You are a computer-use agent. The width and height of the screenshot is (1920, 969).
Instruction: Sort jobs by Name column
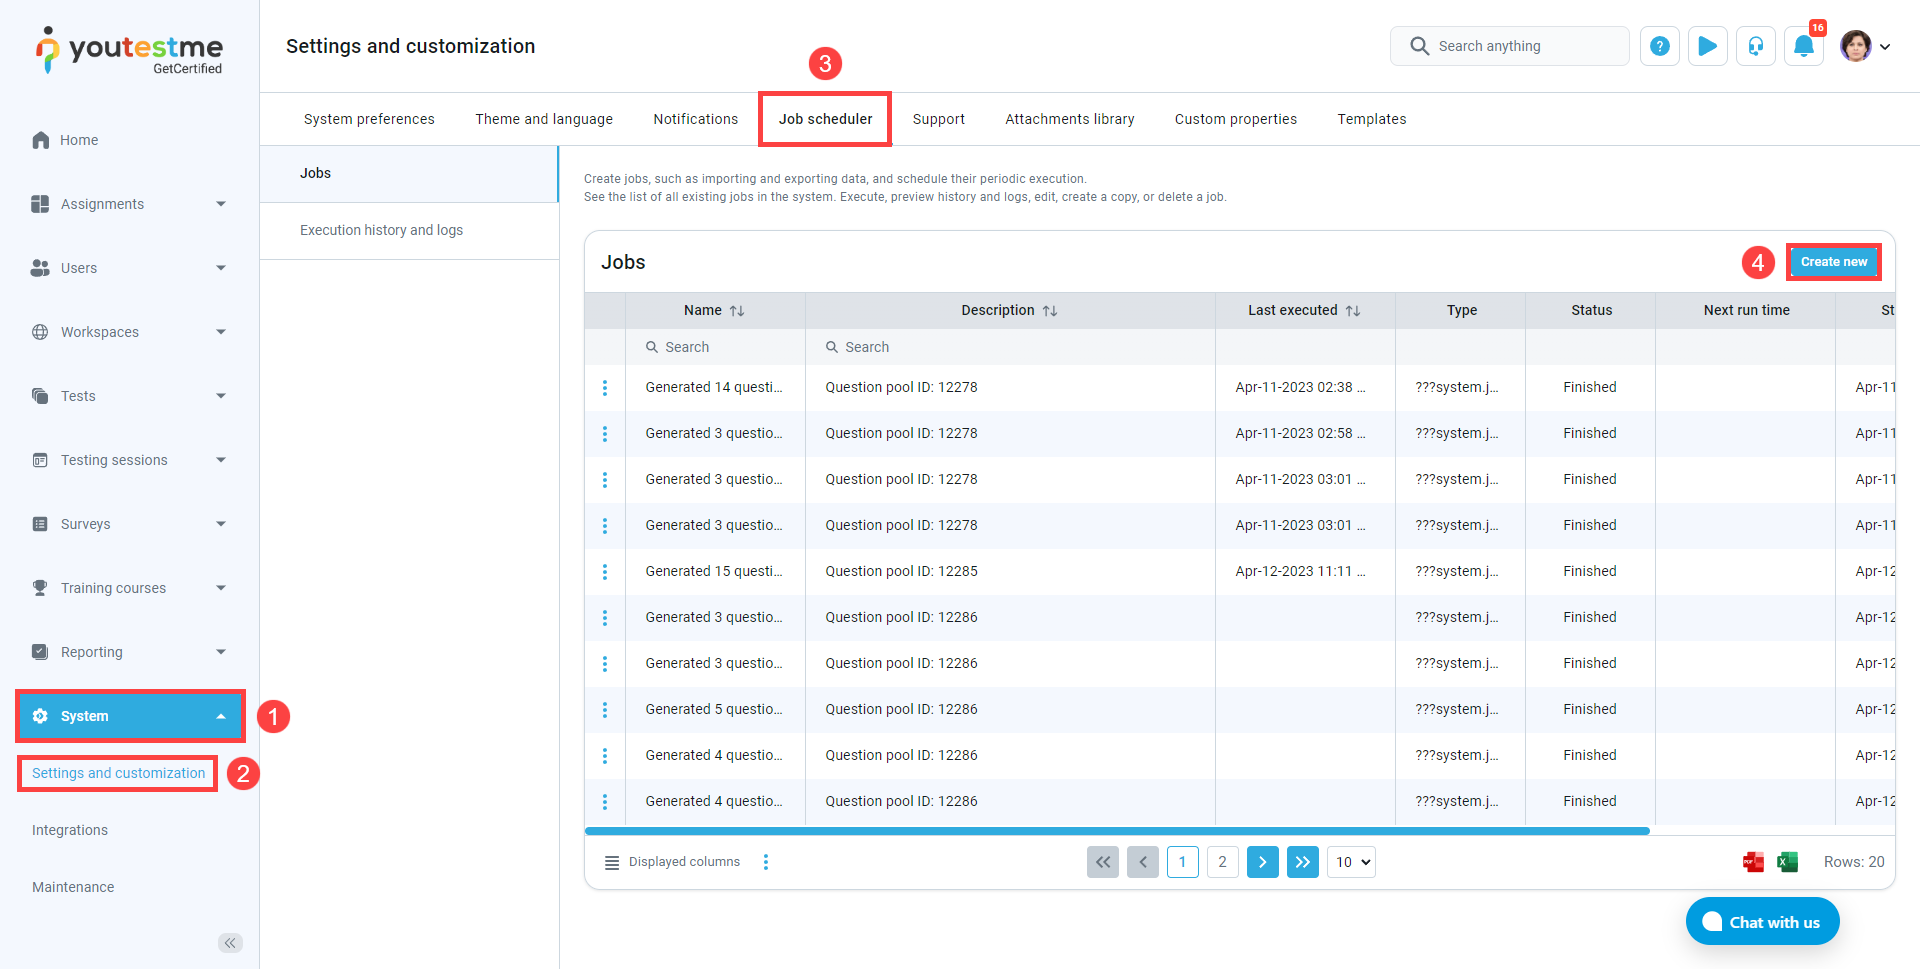coord(736,311)
